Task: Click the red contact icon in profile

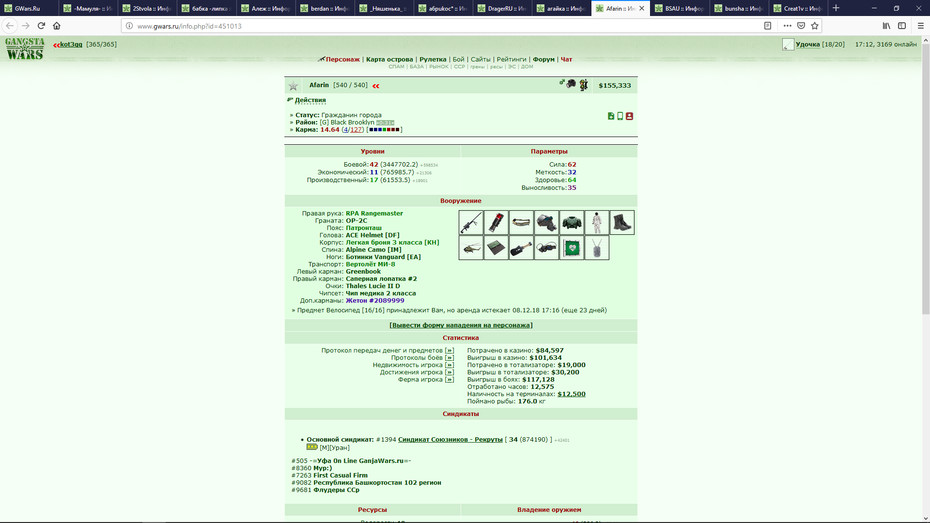Action: (x=629, y=116)
